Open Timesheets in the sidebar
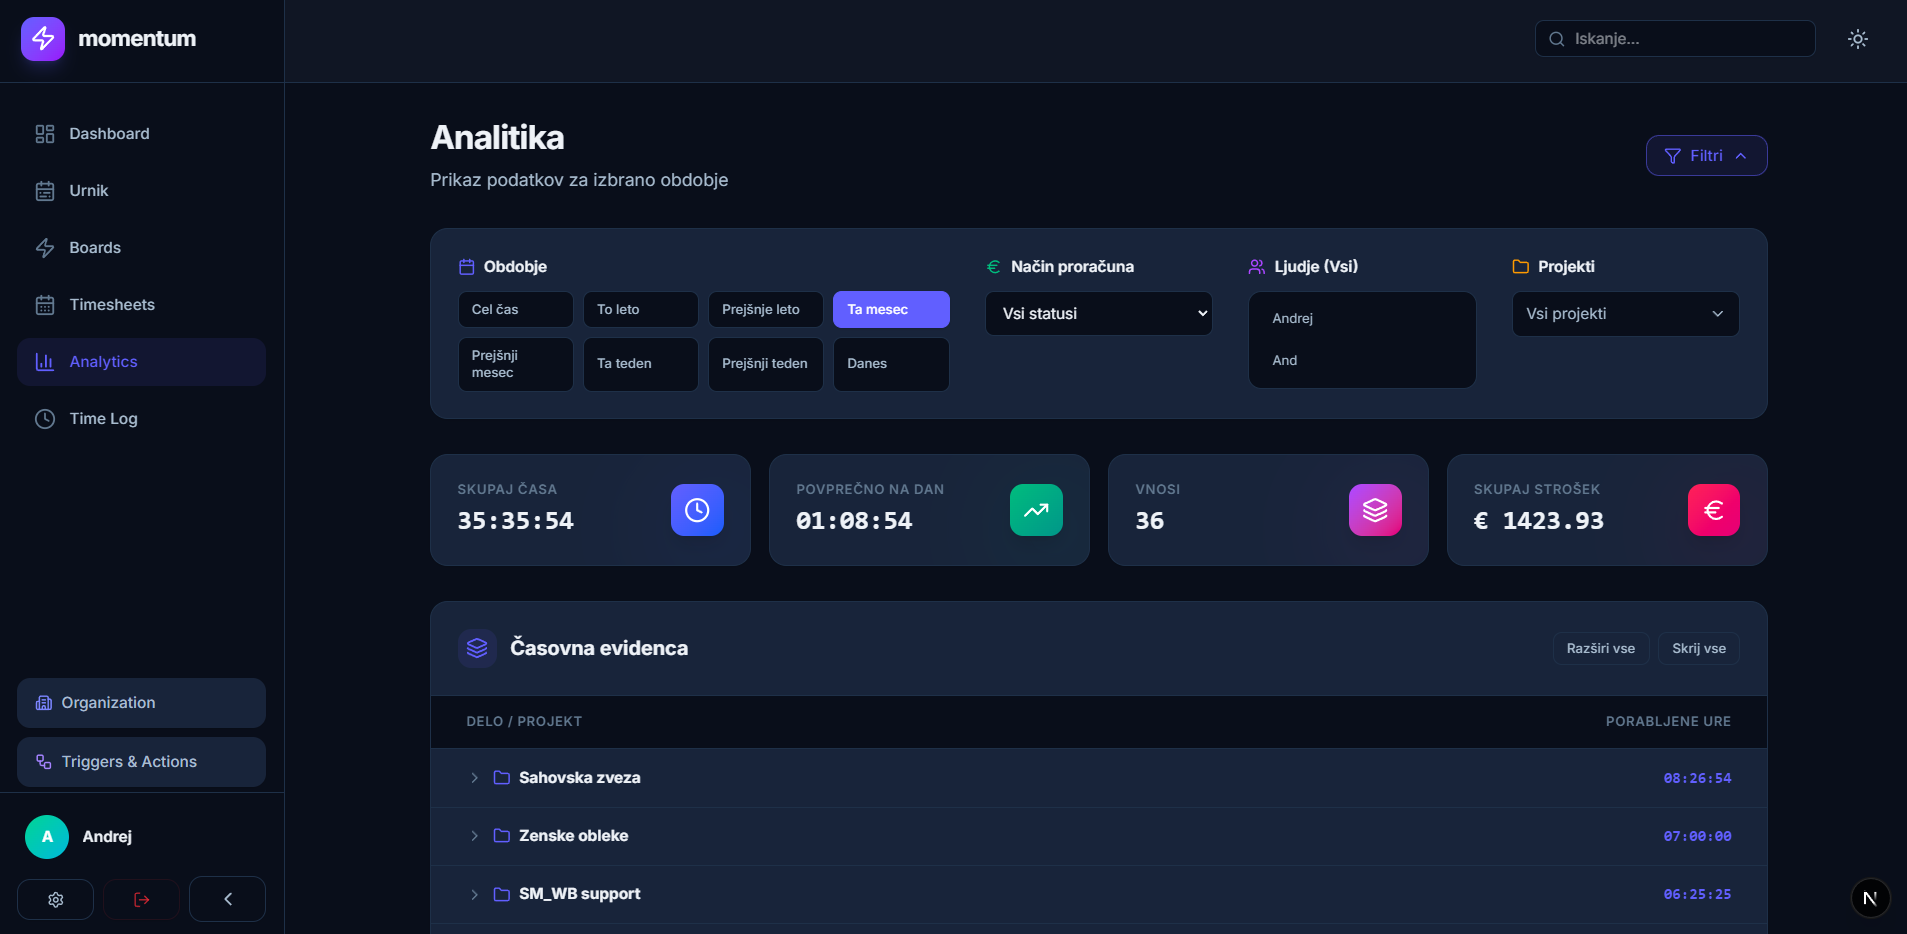The image size is (1907, 934). tap(111, 305)
